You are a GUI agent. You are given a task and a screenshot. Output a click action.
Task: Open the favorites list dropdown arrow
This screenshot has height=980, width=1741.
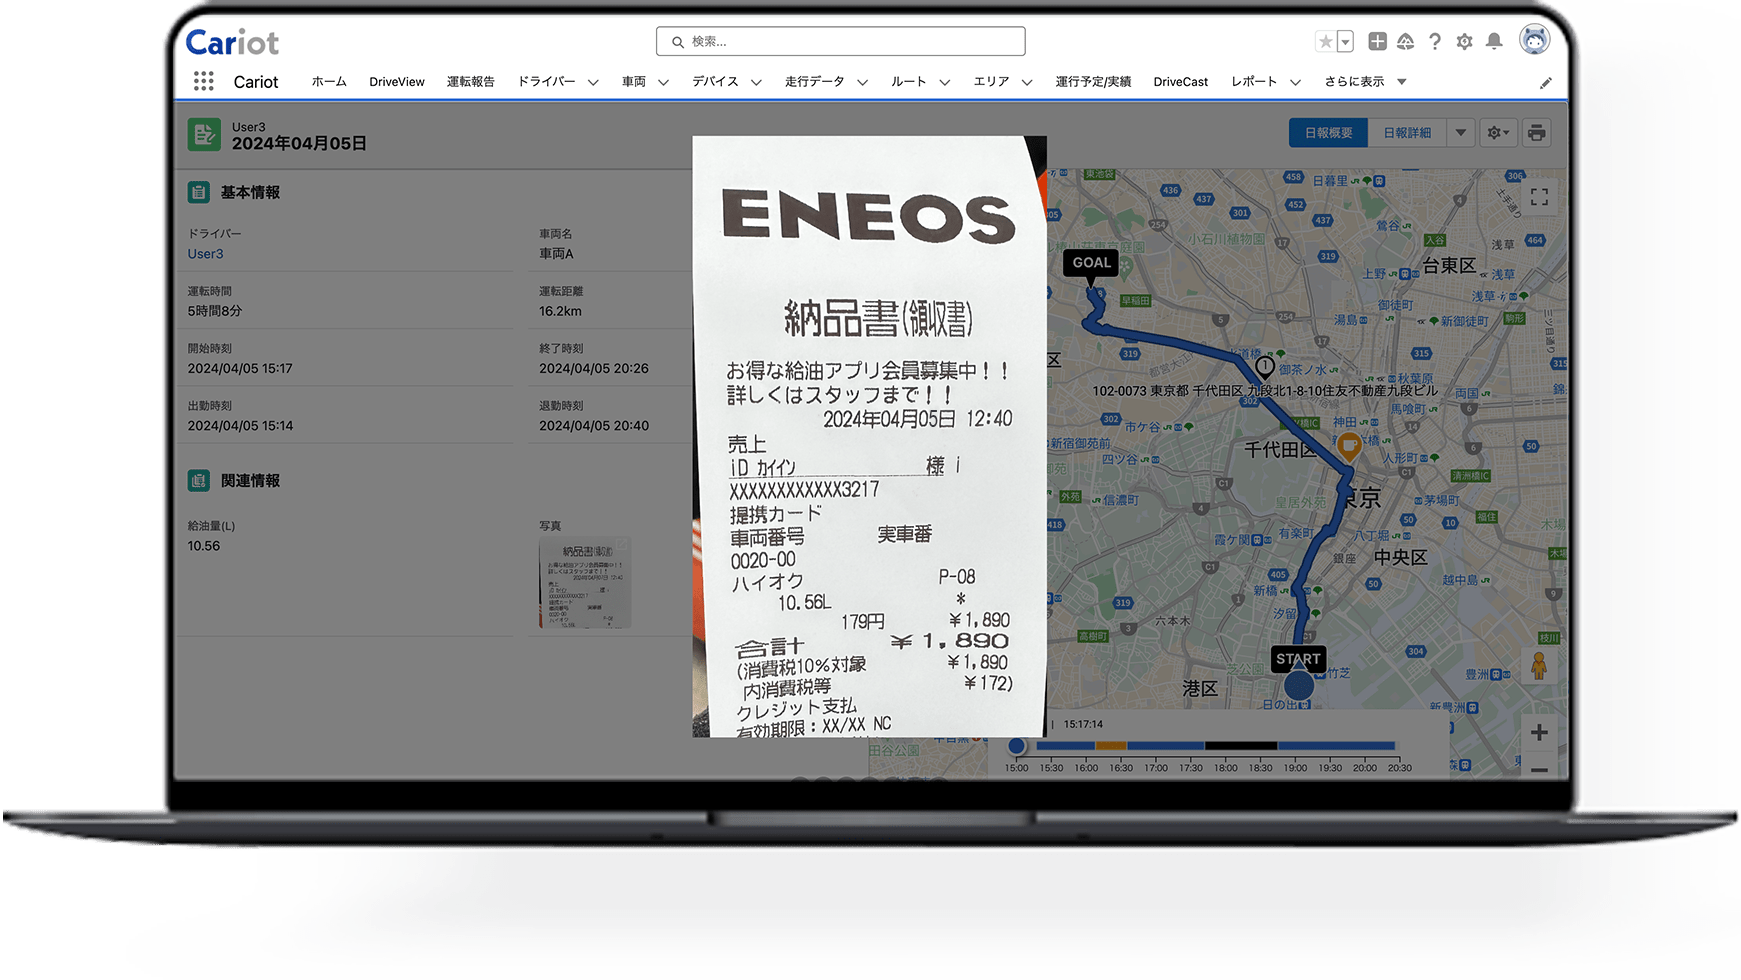pos(1345,41)
